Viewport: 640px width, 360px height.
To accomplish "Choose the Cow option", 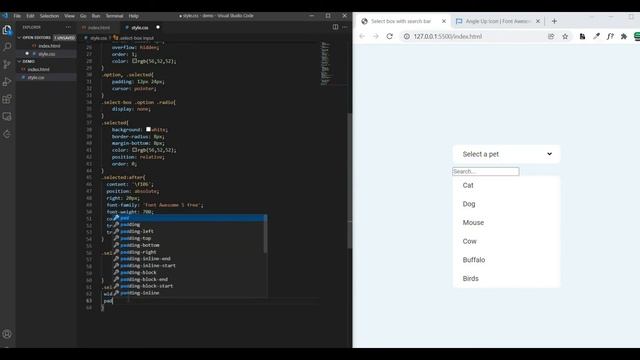I will [506, 241].
